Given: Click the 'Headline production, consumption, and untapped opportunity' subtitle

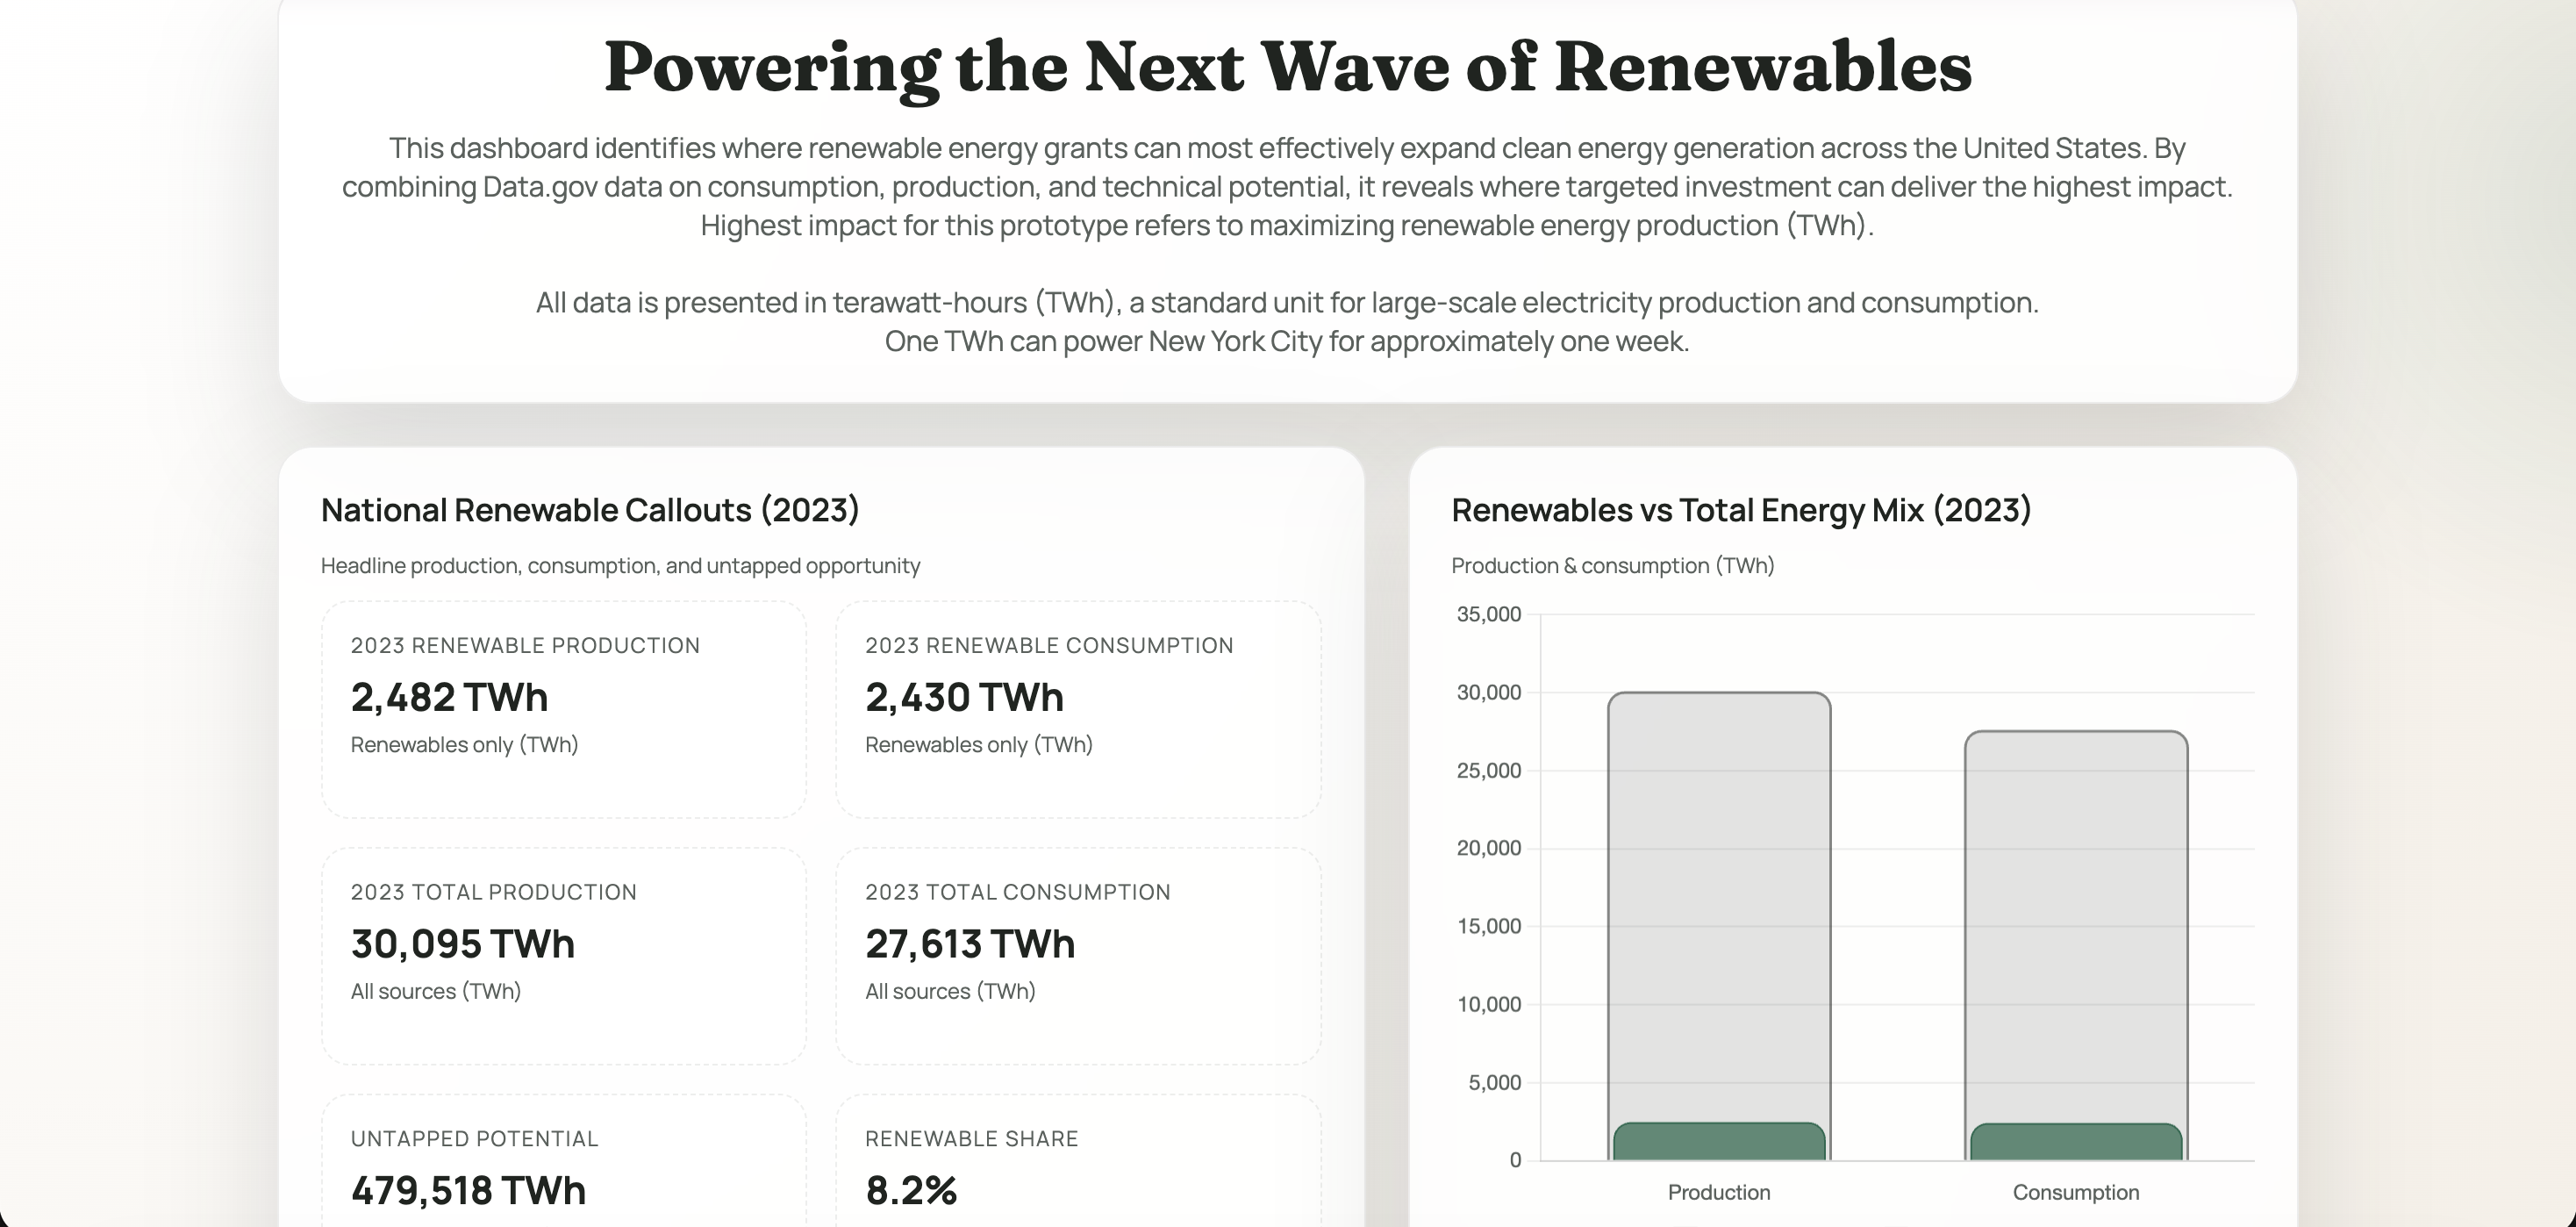Looking at the screenshot, I should pyautogui.click(x=620, y=566).
